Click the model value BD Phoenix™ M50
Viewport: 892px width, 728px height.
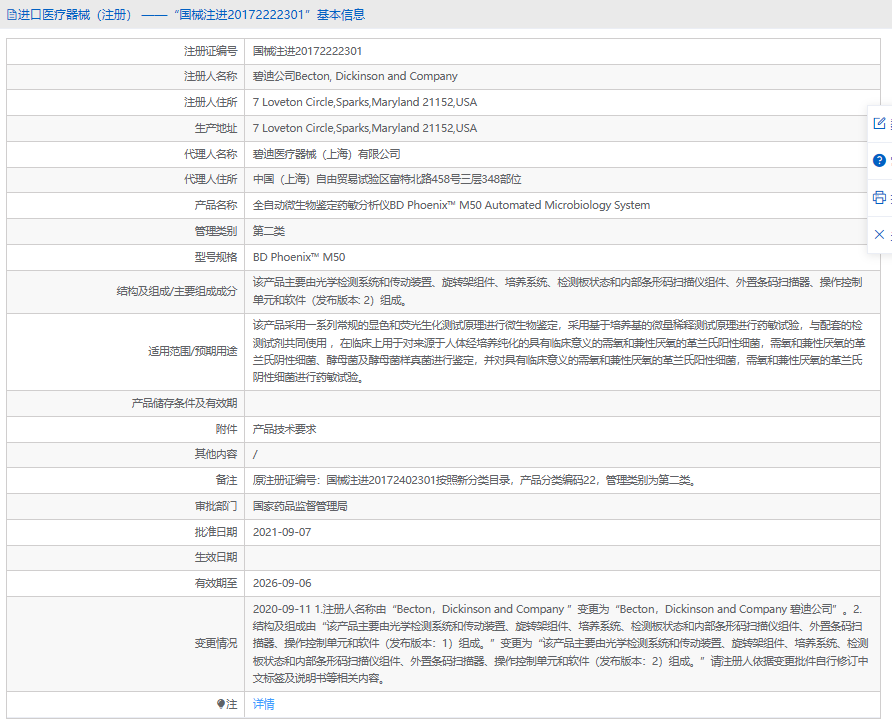pyautogui.click(x=299, y=257)
